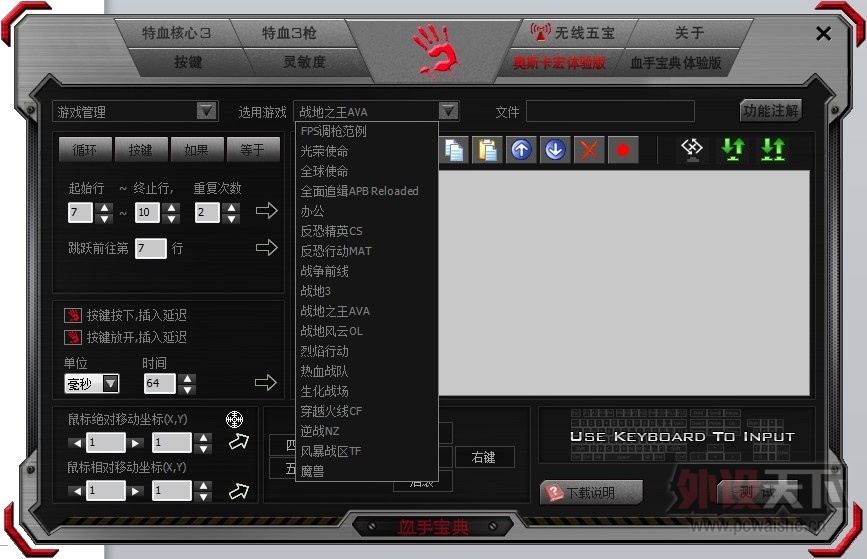Switch to the 特血核心3 tab
This screenshot has width=867, height=559.
tap(177, 33)
